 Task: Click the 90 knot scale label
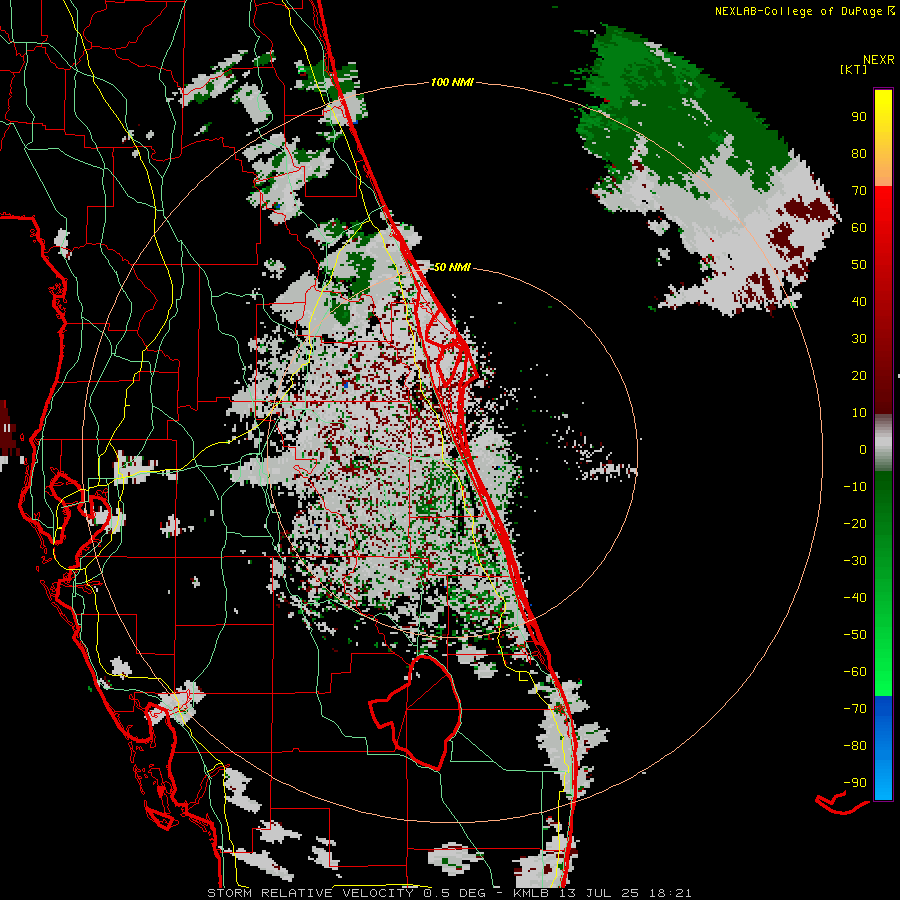point(859,117)
